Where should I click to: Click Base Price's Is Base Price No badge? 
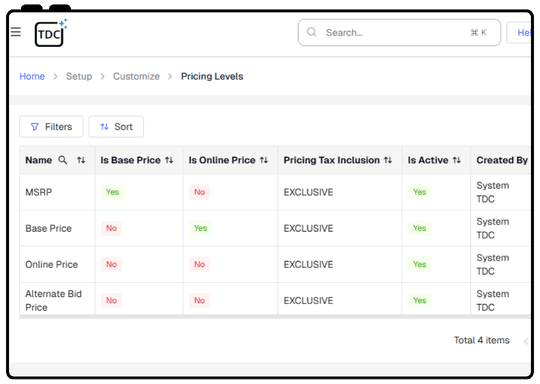coord(111,228)
